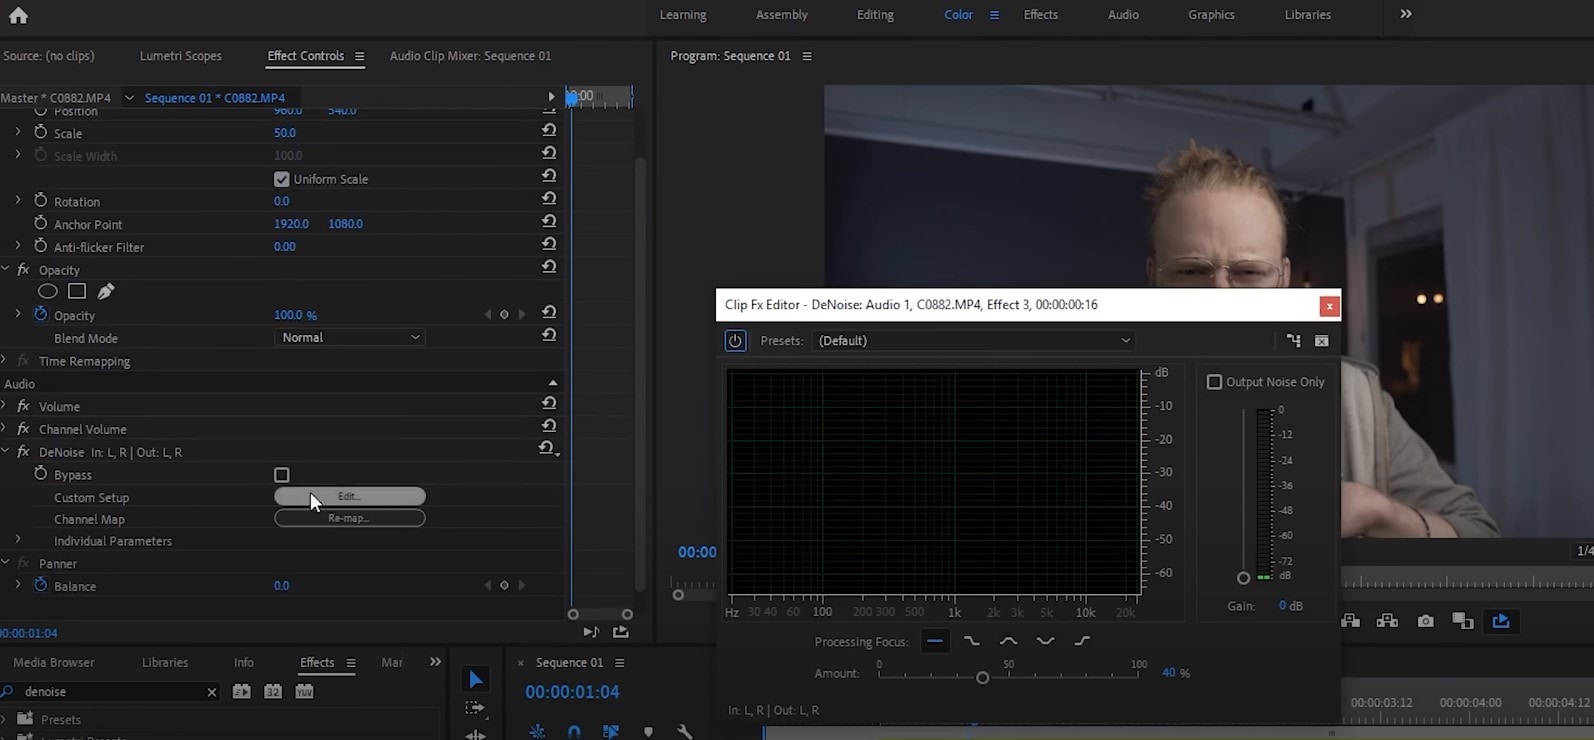
Task: Choose the low-frequency processing focus icon
Action: (x=971, y=641)
